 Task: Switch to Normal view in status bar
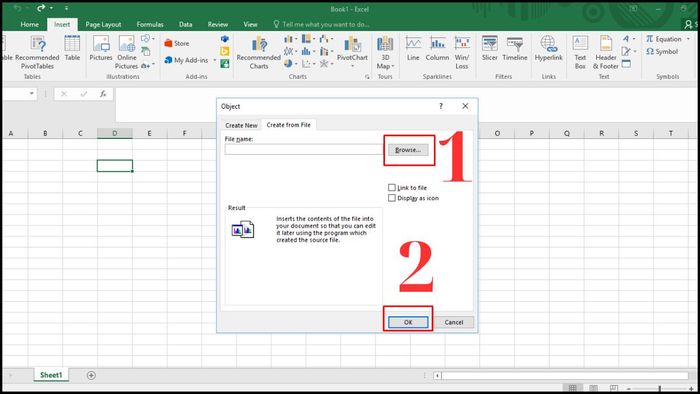tap(573, 388)
